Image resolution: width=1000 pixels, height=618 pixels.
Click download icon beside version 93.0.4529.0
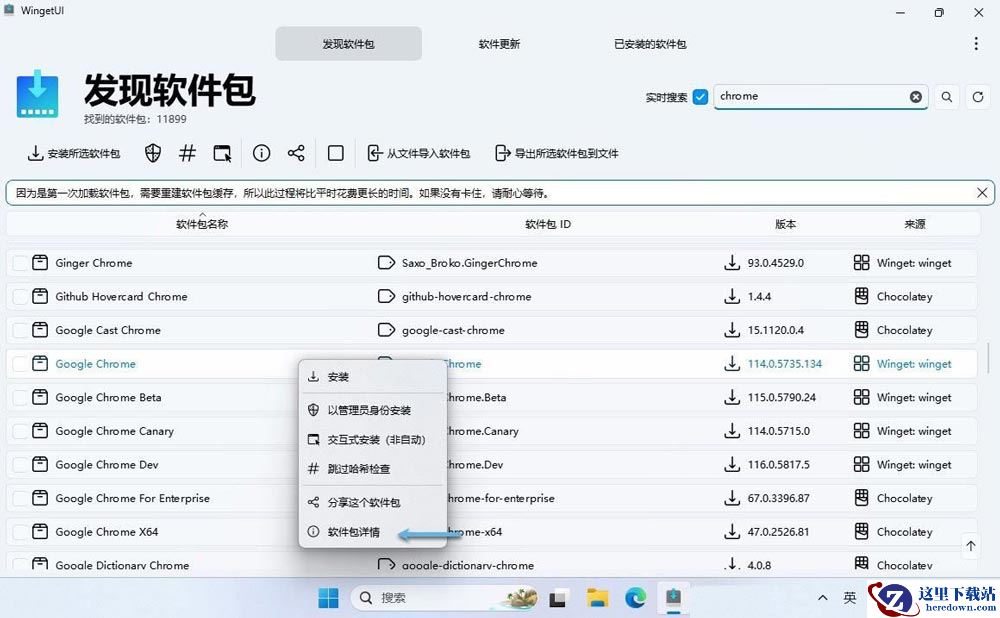[732, 263]
